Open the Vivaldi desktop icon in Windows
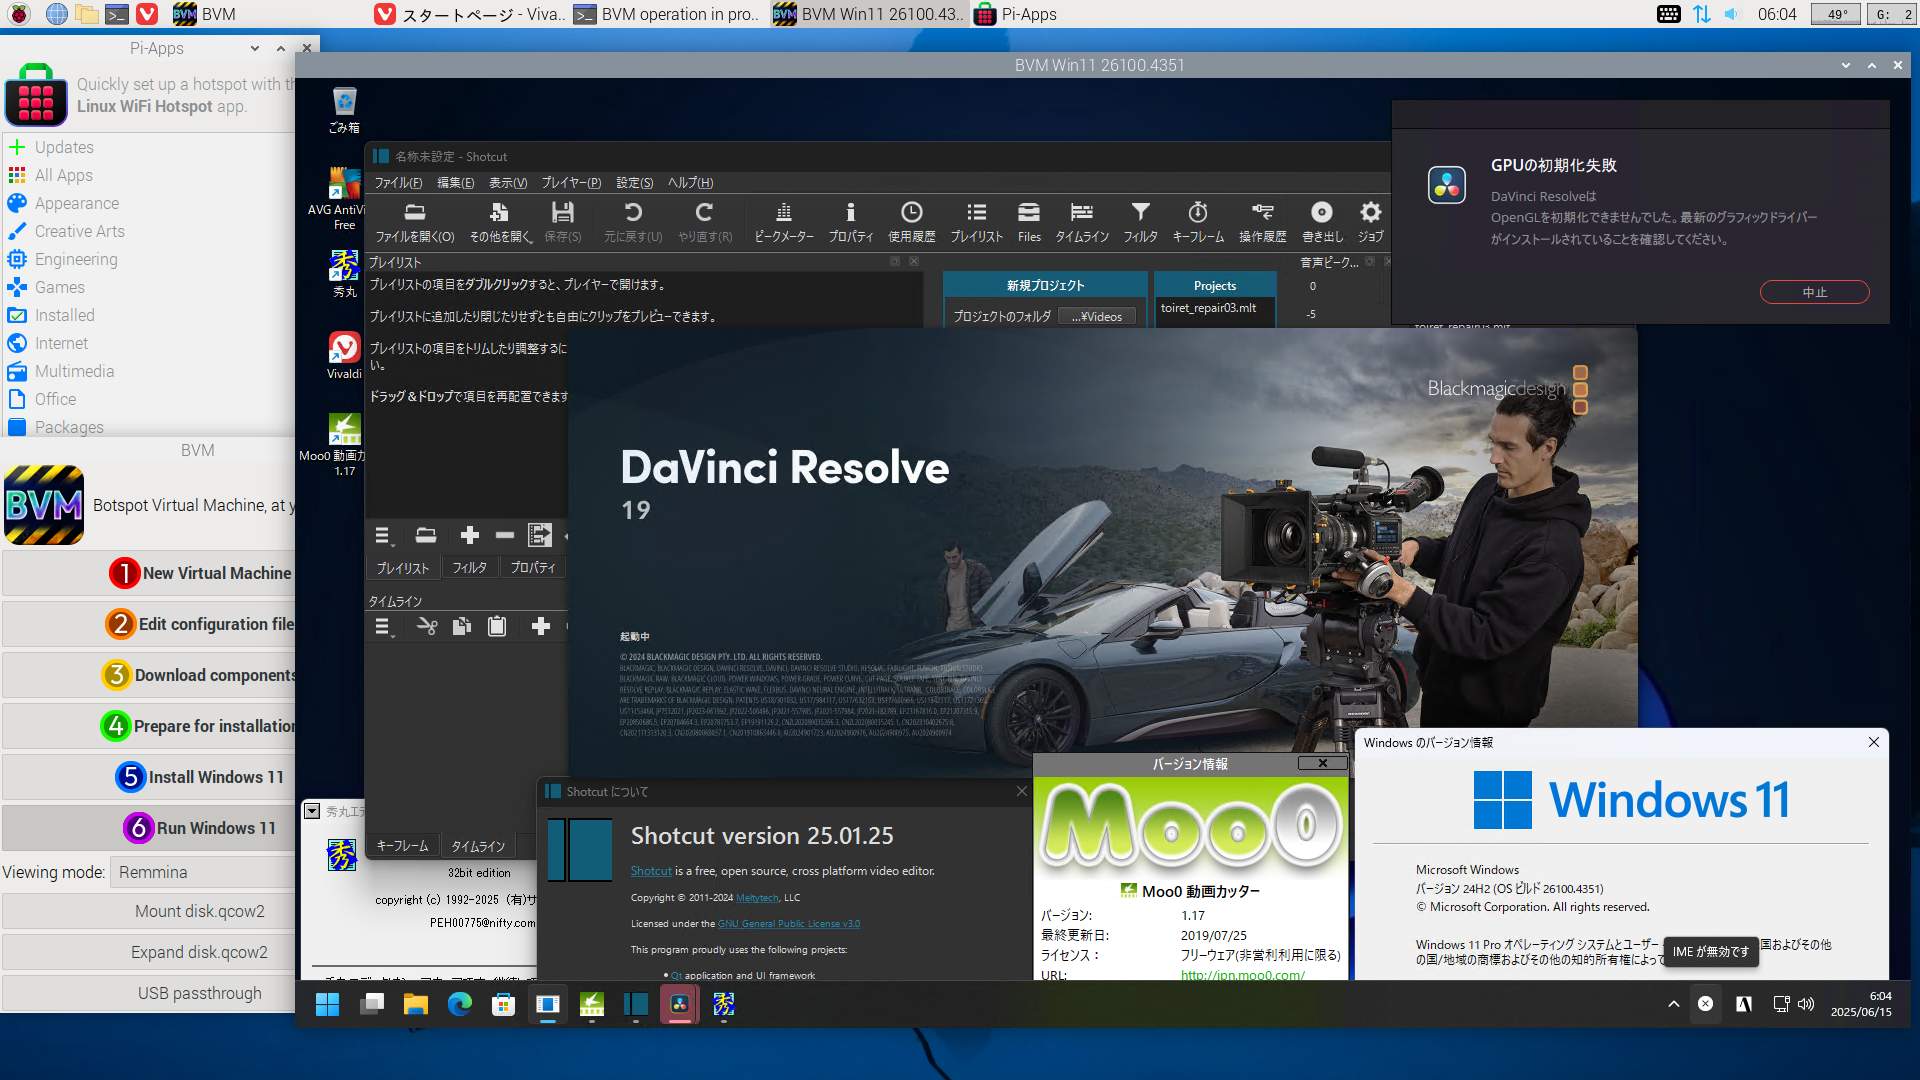 [x=344, y=355]
